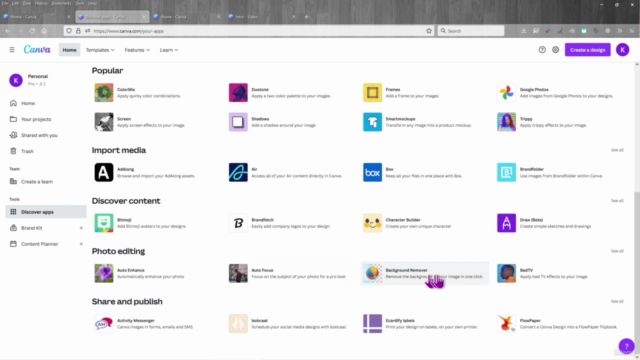
Task: Open the BadTV app icon
Action: [506, 273]
